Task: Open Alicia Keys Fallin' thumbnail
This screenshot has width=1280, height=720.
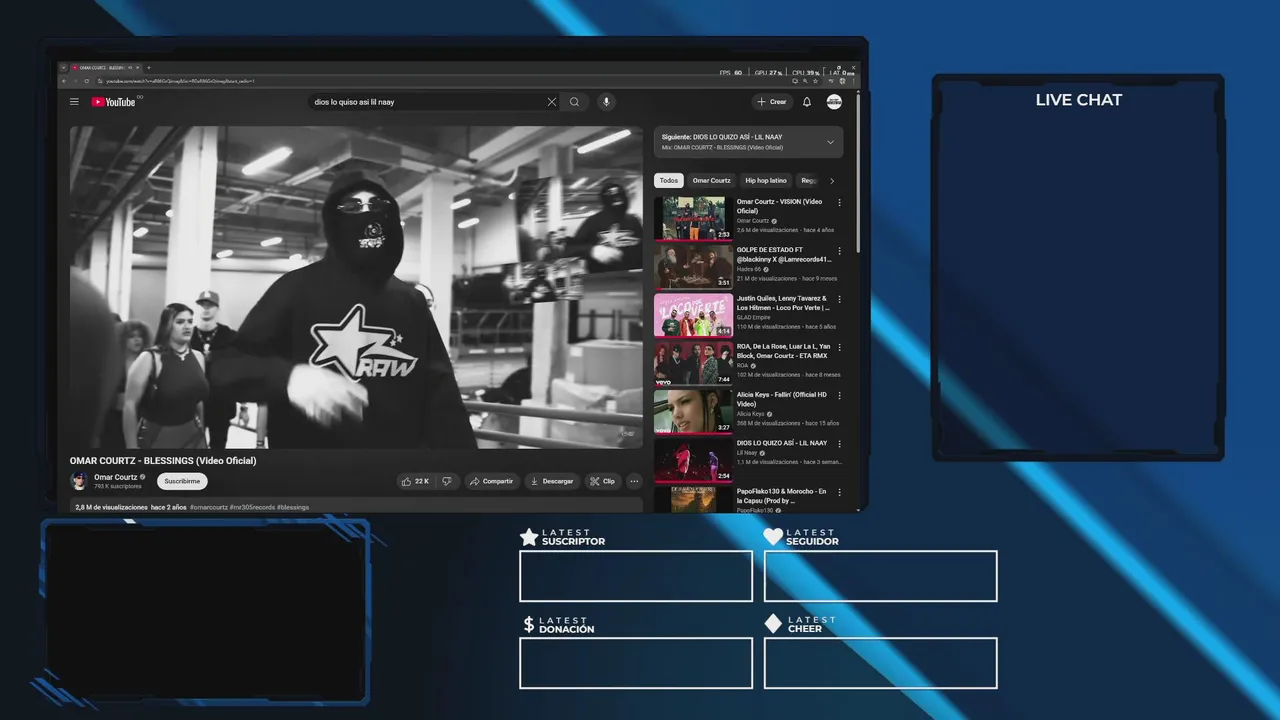Action: click(x=693, y=411)
